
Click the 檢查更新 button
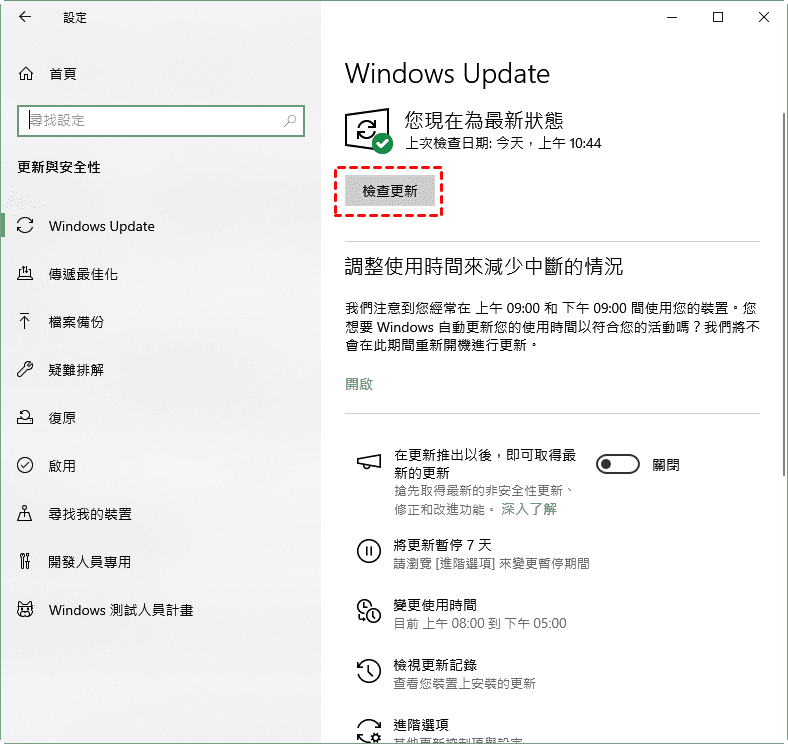coord(389,191)
